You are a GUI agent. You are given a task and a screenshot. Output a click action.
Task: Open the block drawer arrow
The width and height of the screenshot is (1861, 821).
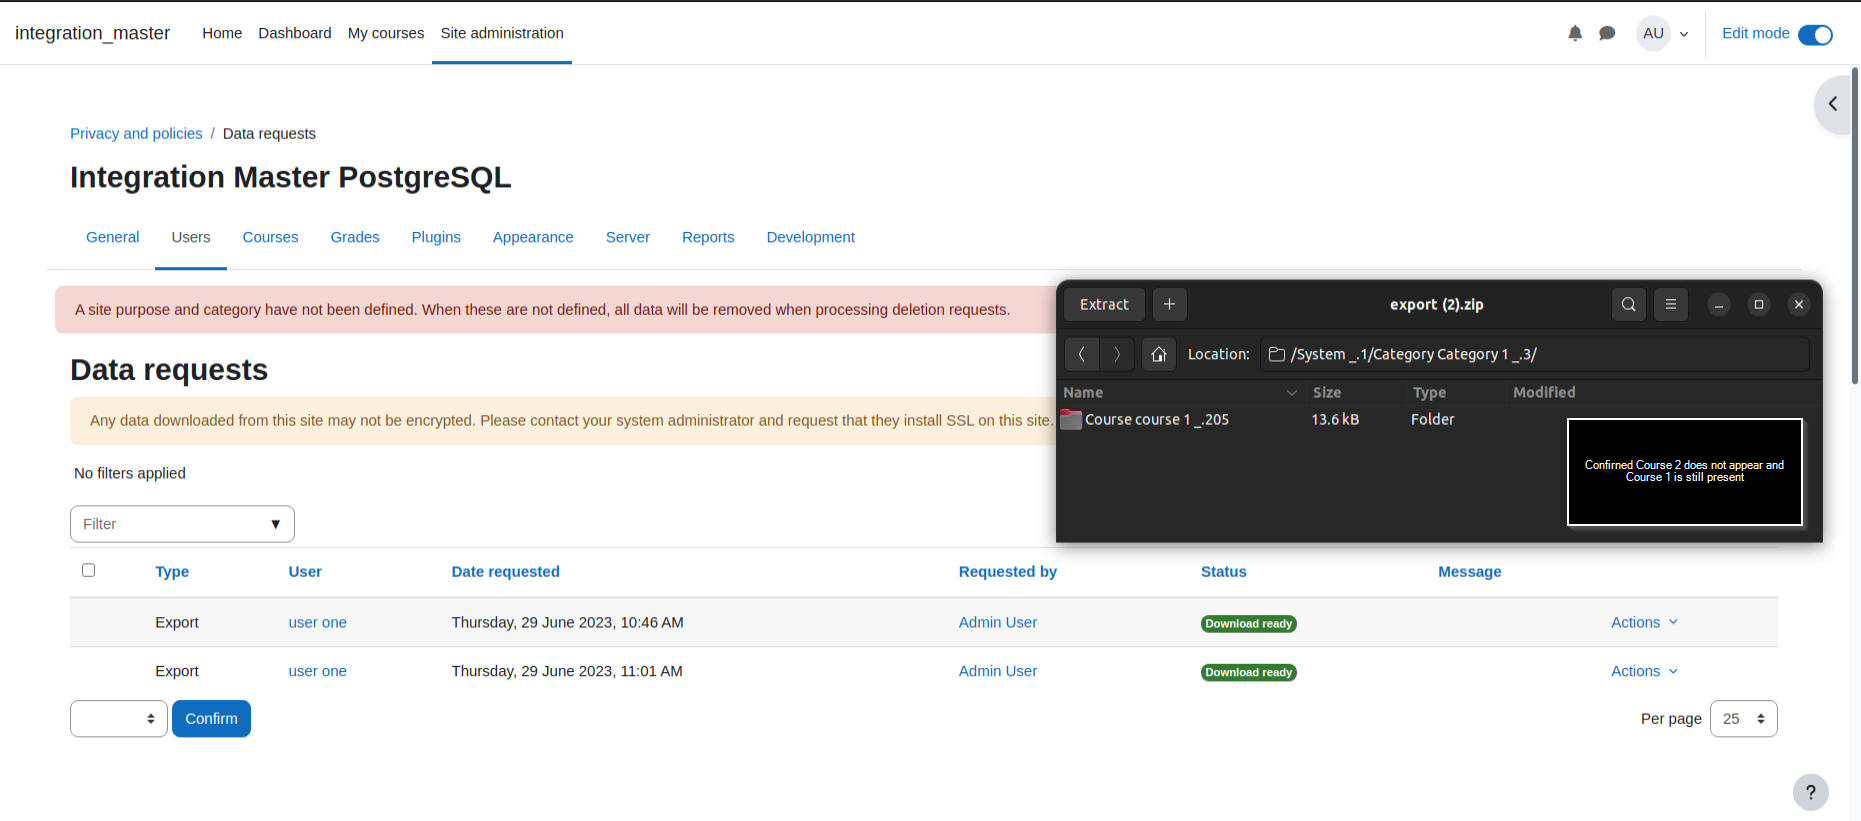[1833, 104]
